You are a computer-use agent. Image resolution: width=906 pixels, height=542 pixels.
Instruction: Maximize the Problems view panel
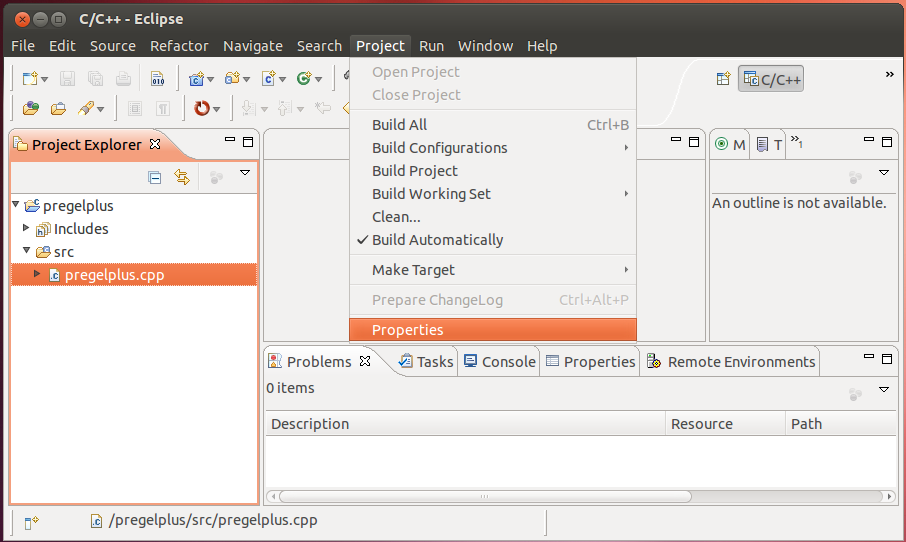[887, 359]
